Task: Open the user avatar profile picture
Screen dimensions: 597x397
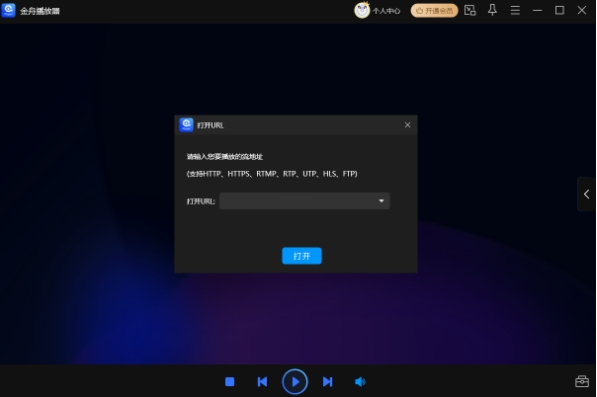Action: coord(362,10)
